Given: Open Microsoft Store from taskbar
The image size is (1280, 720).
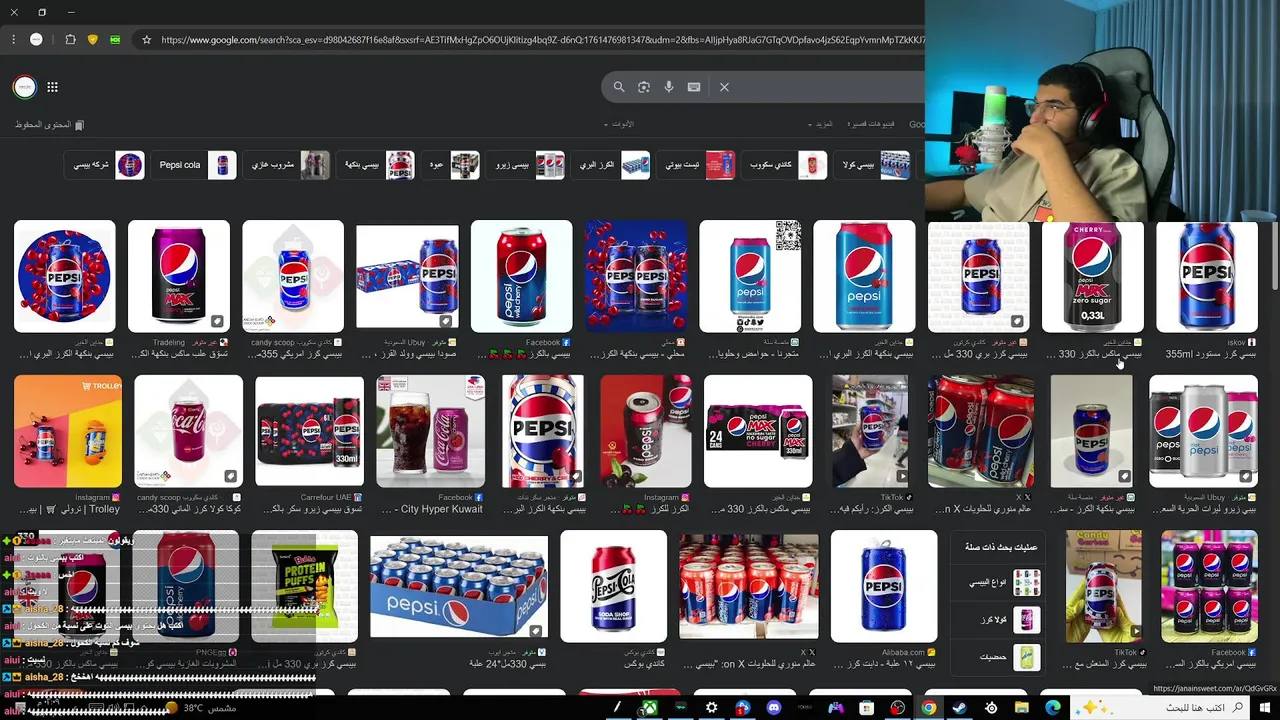Looking at the screenshot, I should pos(866,708).
